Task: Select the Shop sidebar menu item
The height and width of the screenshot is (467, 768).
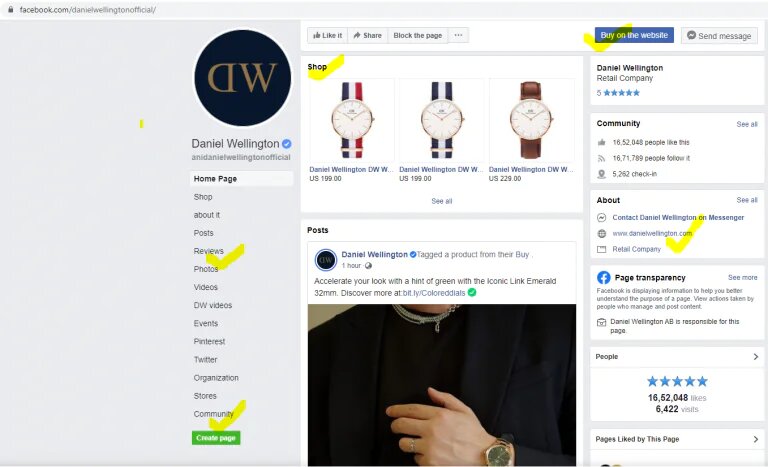Action: coord(203,197)
